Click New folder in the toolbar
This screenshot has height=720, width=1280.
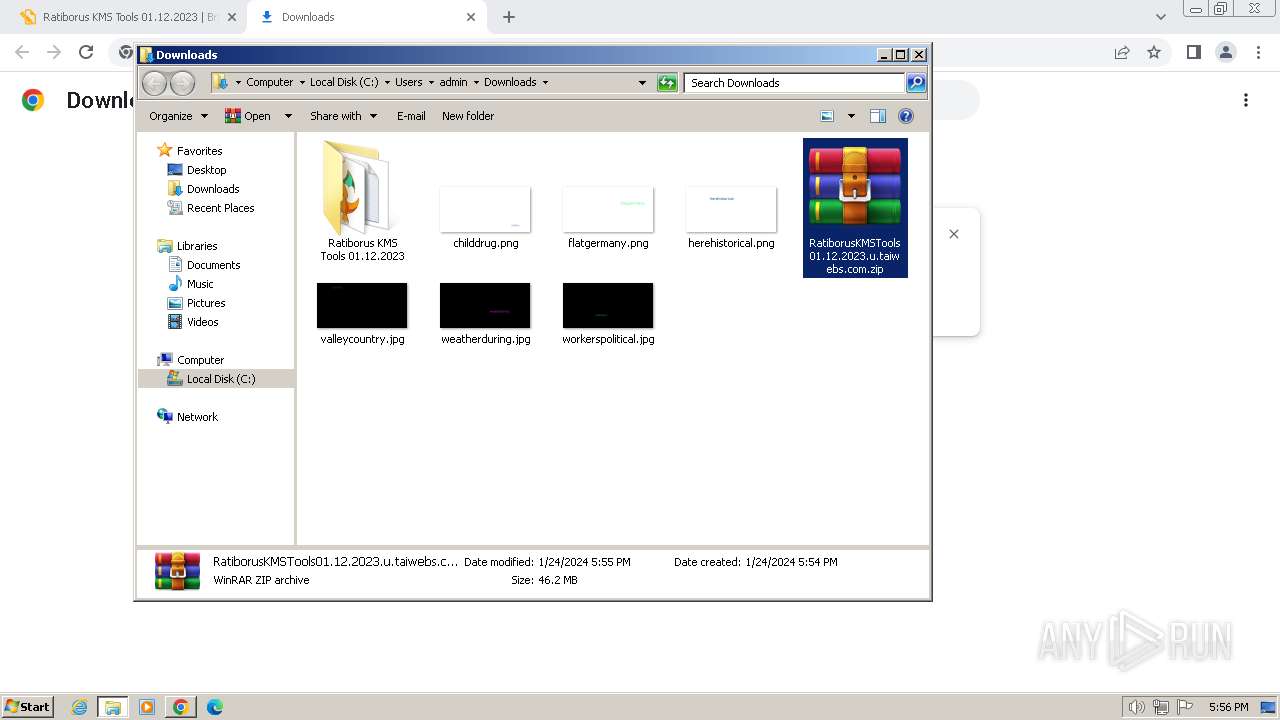468,116
